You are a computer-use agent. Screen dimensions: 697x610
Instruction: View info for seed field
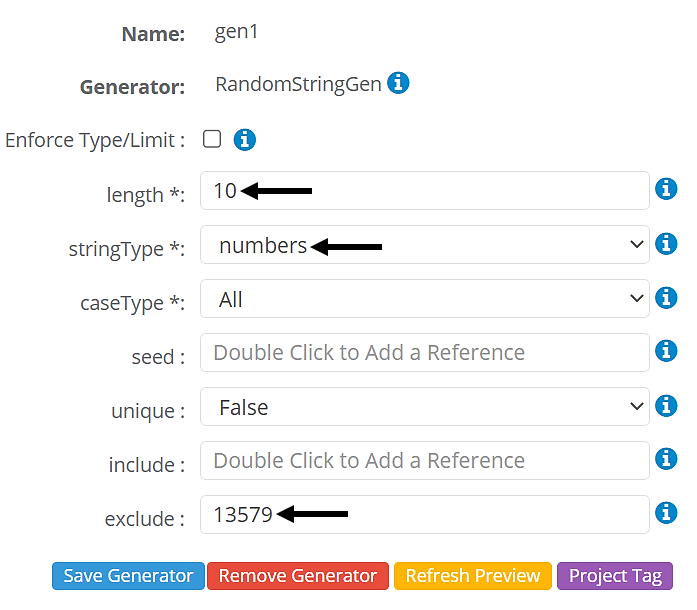tap(666, 351)
